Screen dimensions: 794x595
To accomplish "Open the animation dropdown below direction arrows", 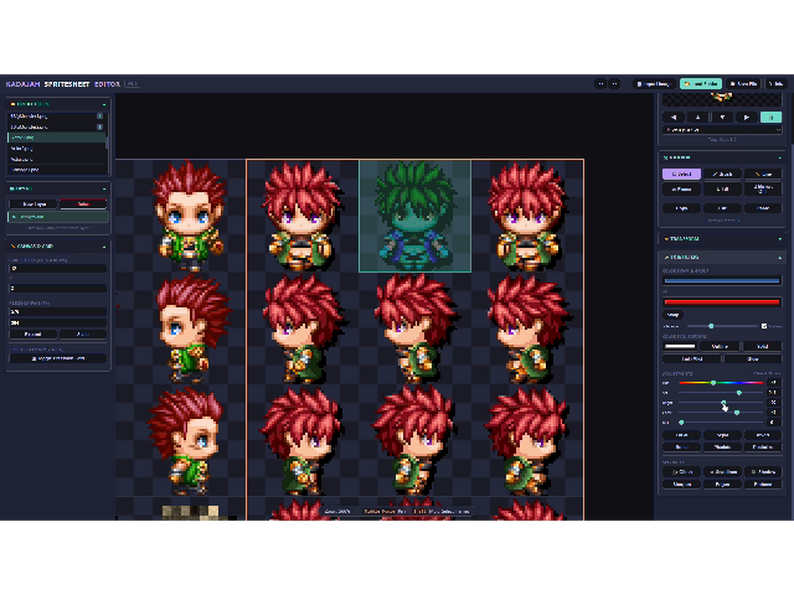I will (722, 130).
